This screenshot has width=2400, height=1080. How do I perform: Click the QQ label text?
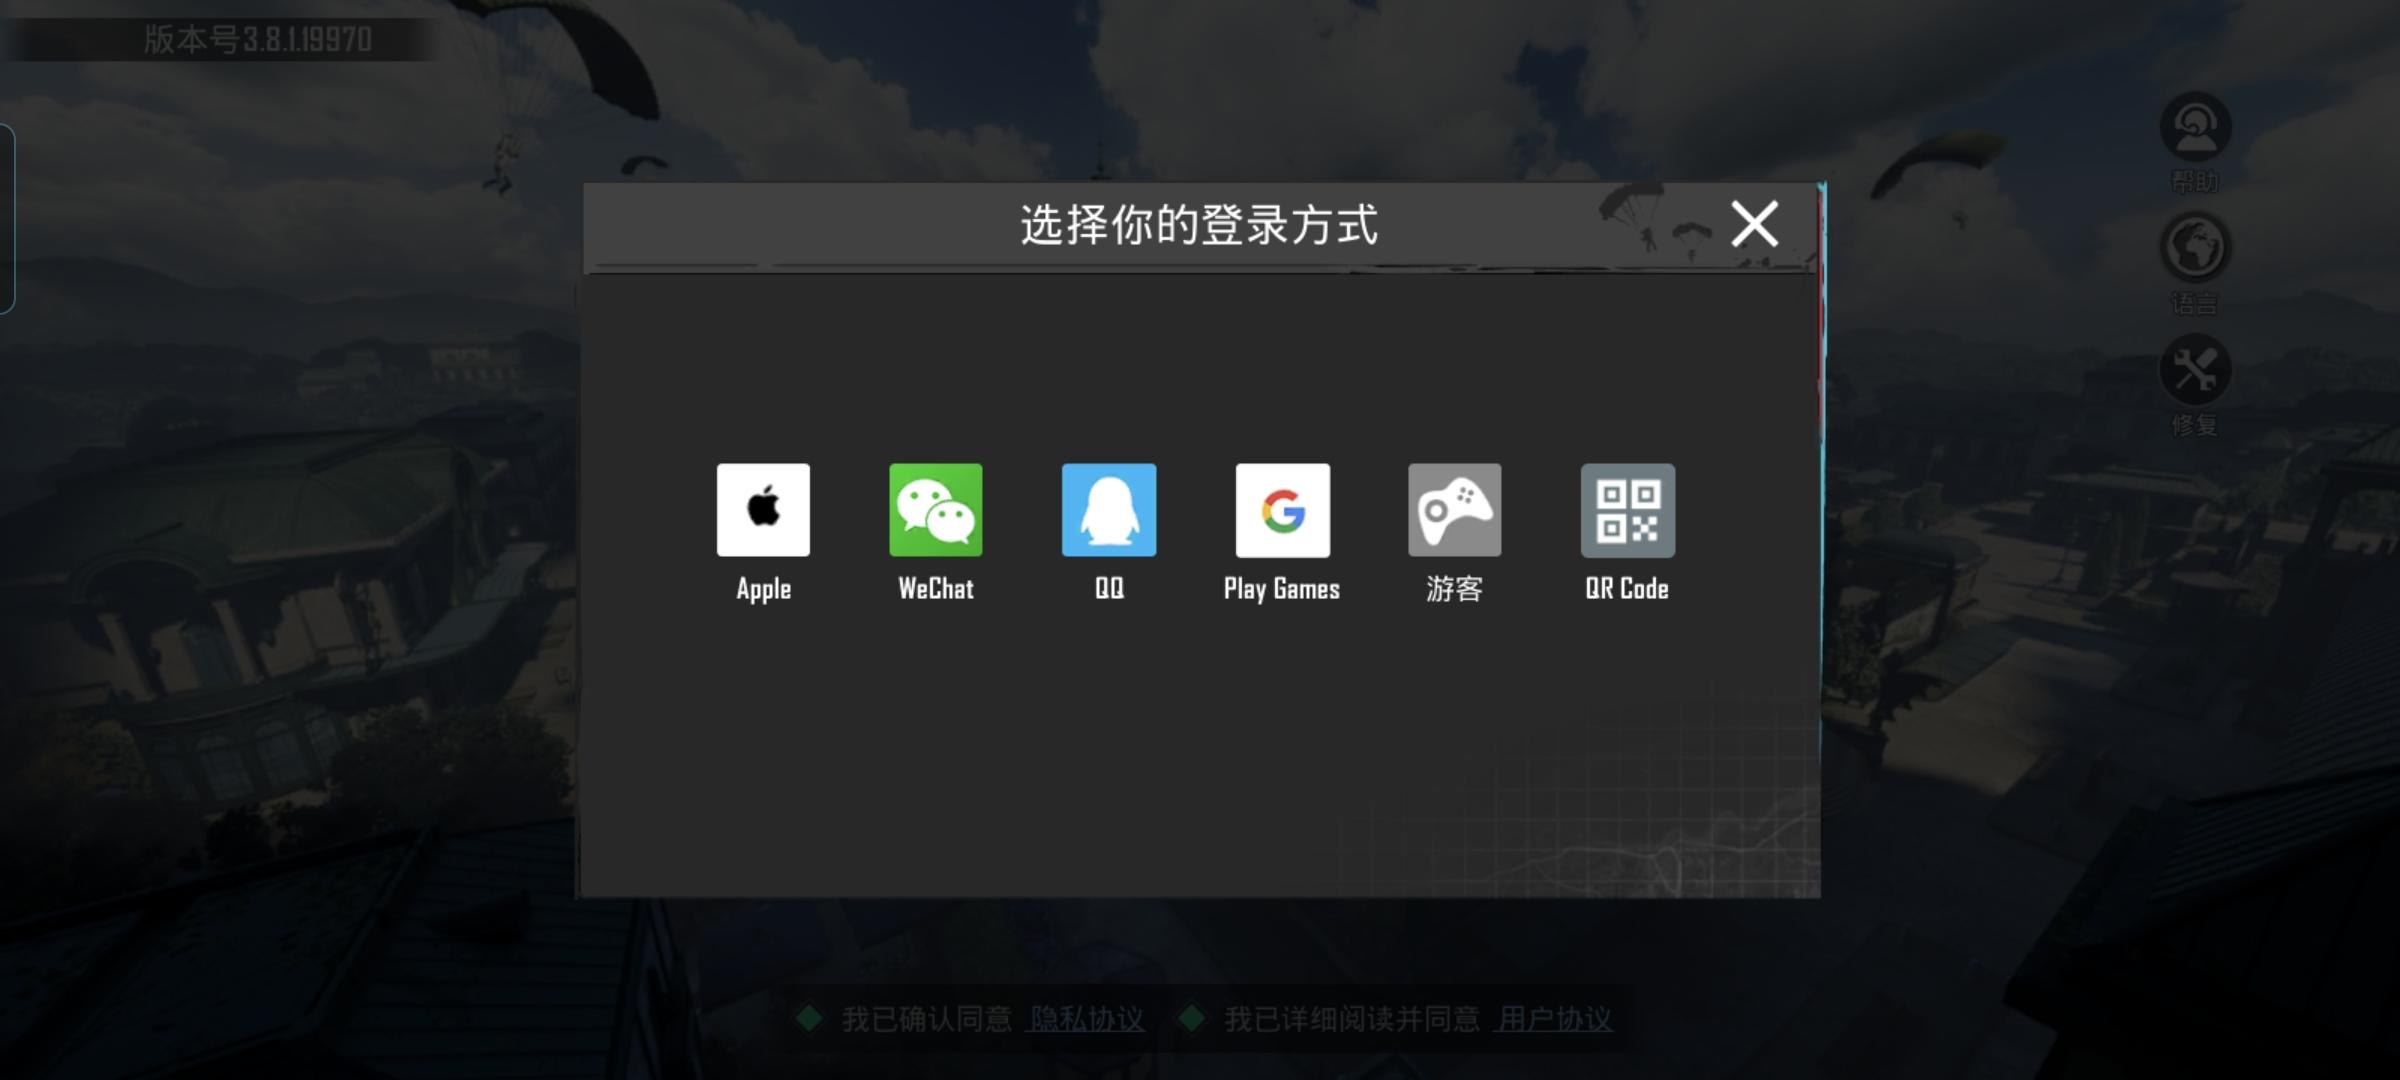coord(1109,588)
